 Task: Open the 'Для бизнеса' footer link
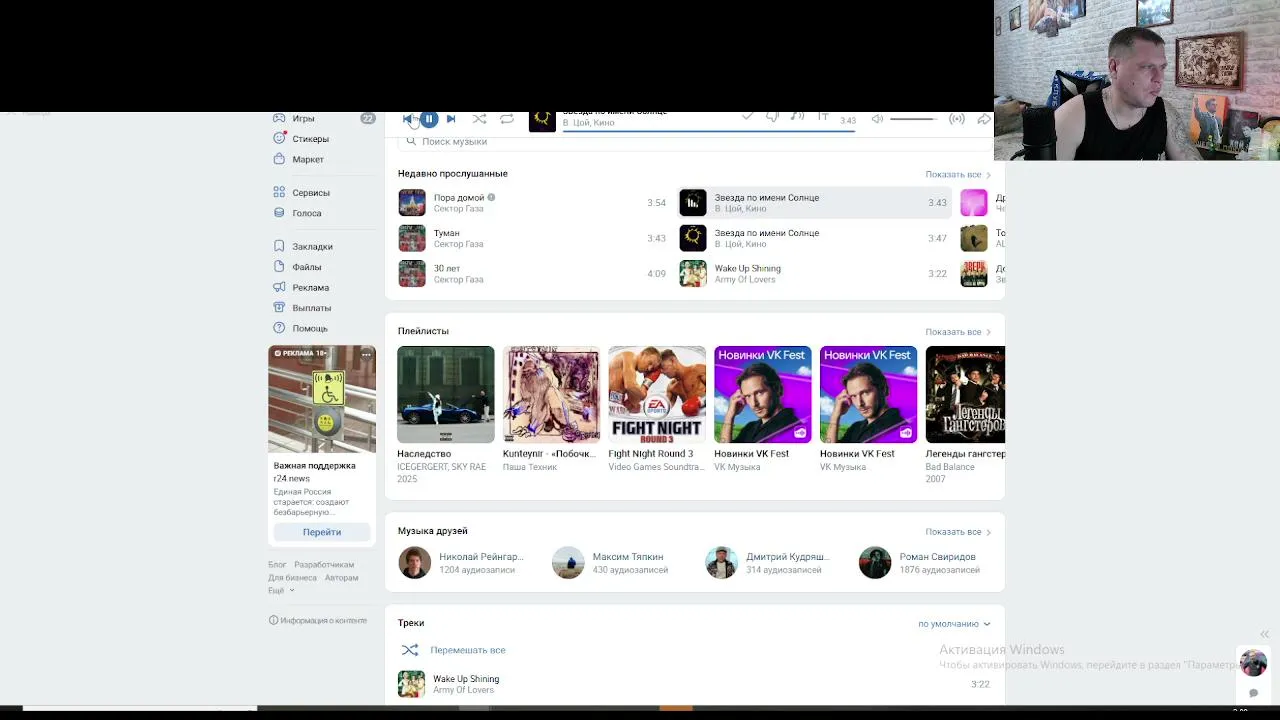pyautogui.click(x=292, y=578)
